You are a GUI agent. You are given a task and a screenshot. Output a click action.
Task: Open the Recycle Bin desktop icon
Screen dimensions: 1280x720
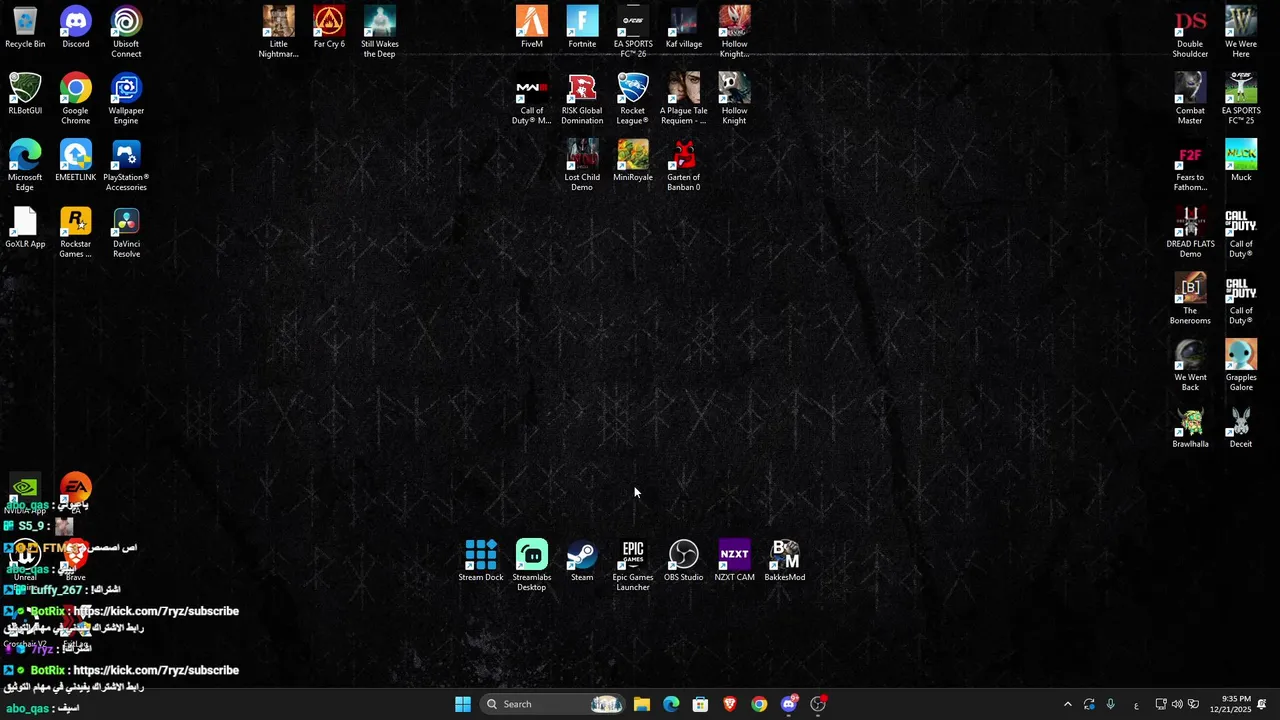(25, 28)
